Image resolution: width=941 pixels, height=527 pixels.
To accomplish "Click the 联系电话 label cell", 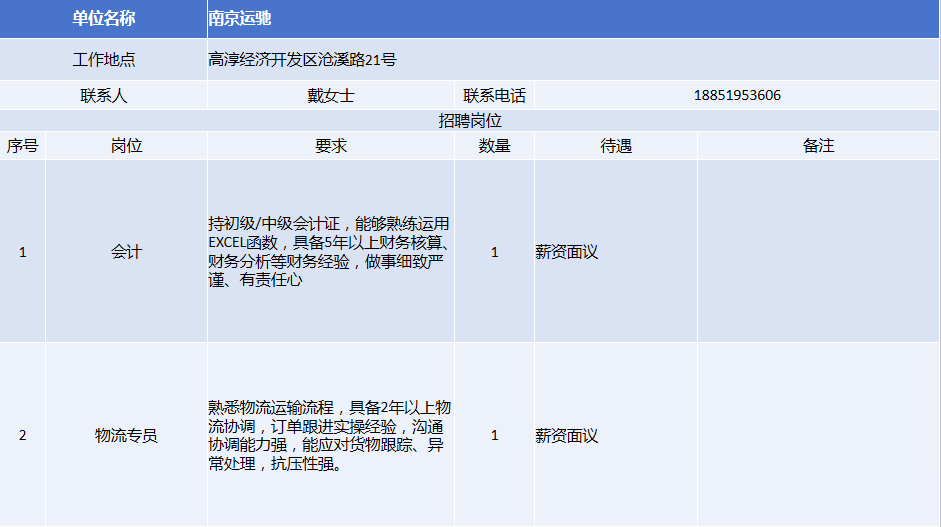I will pyautogui.click(x=494, y=96).
